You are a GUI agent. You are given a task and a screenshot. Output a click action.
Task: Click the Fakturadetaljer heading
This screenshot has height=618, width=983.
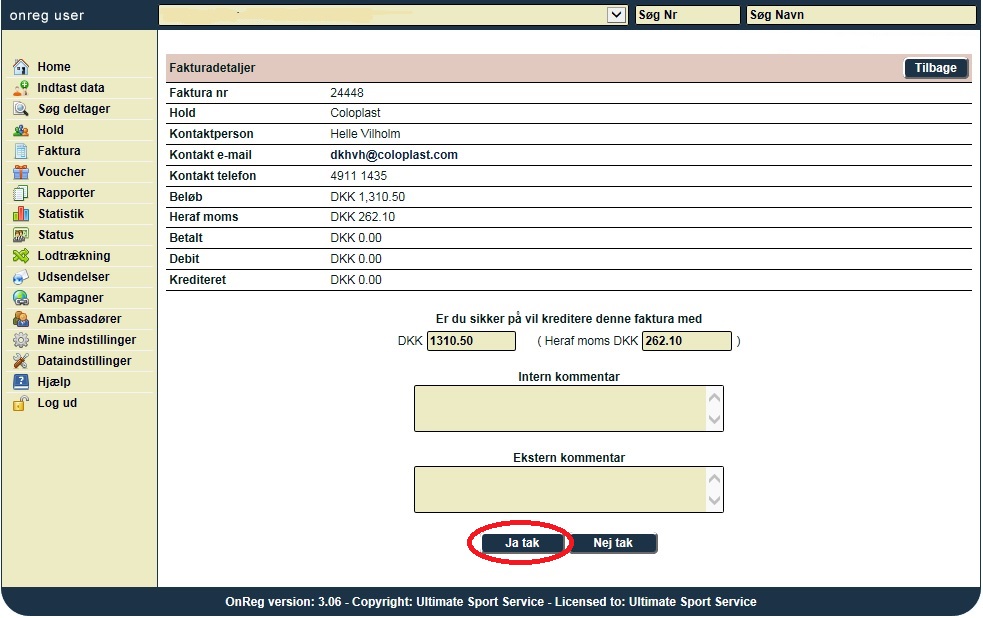212,68
